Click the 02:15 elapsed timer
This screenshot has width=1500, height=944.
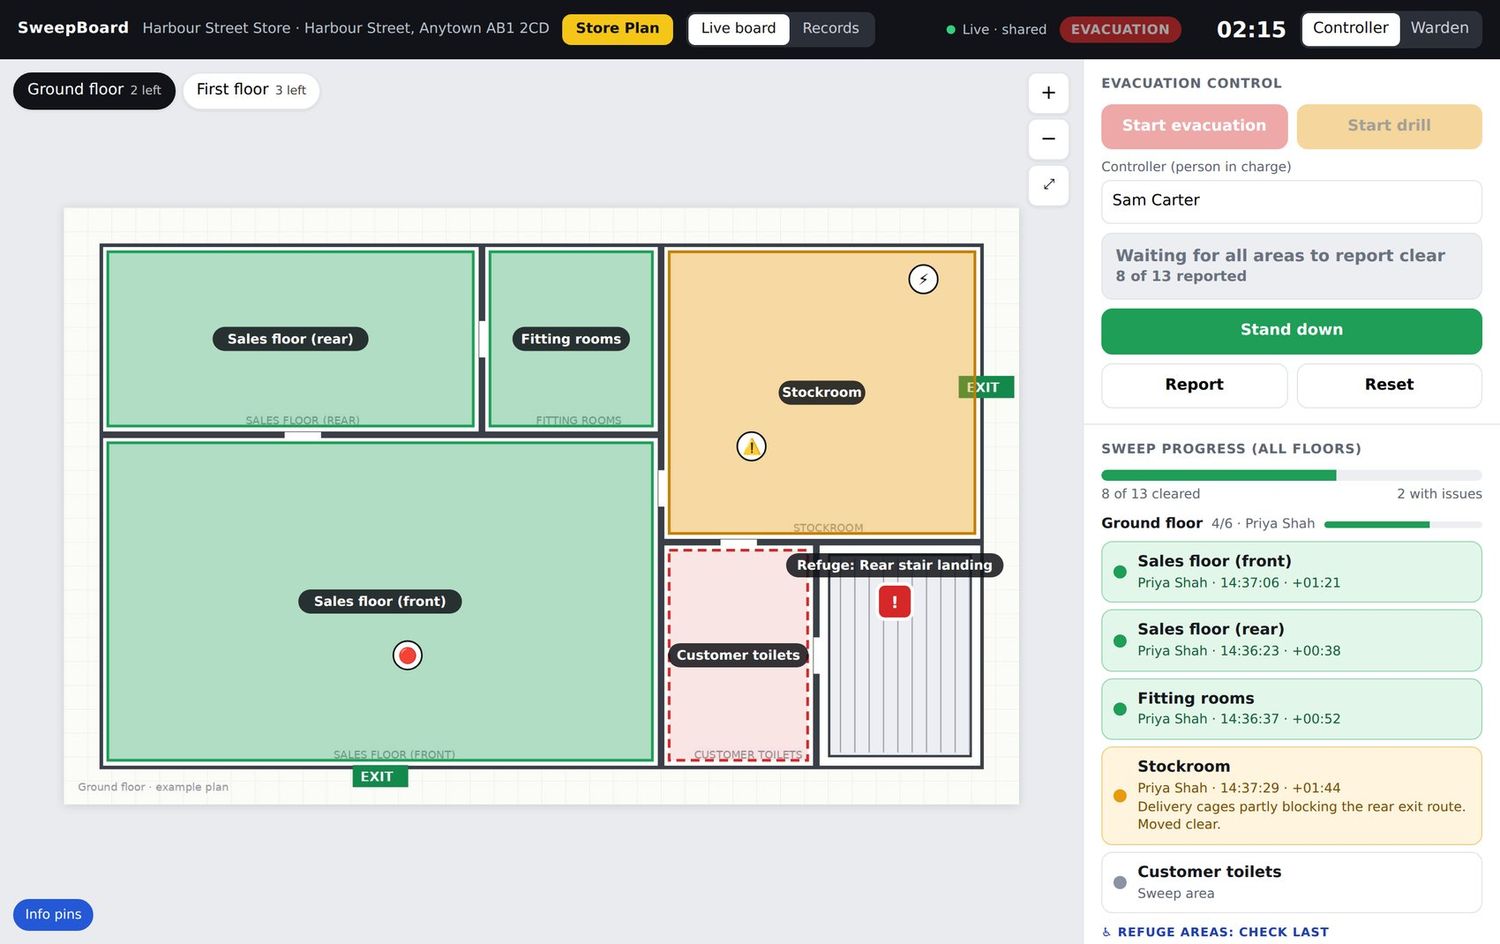tap(1251, 29)
